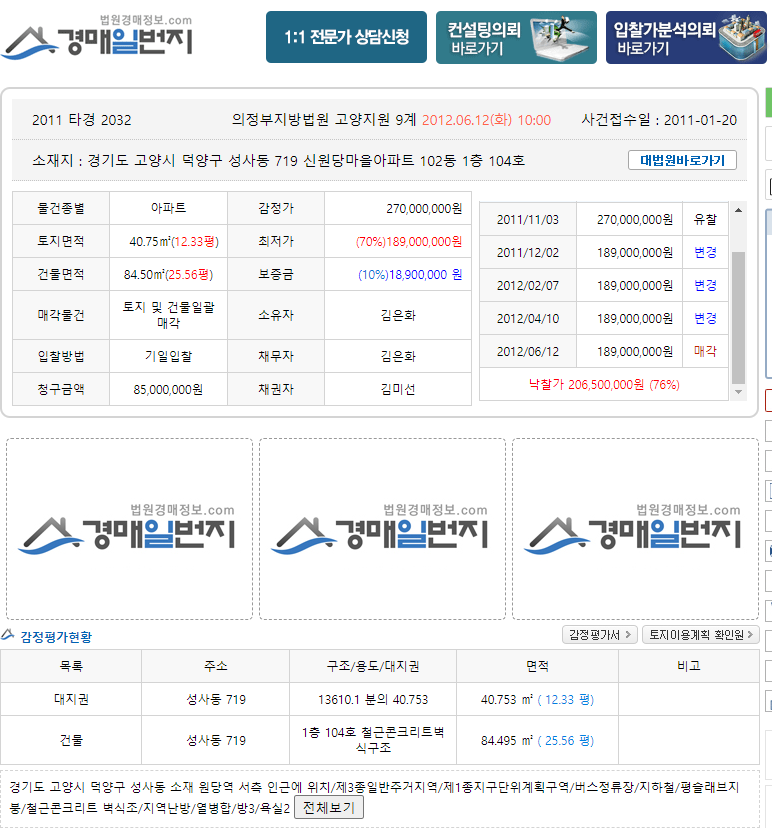Open the first property photo thumbnail
The height and width of the screenshot is (828, 772).
click(129, 529)
